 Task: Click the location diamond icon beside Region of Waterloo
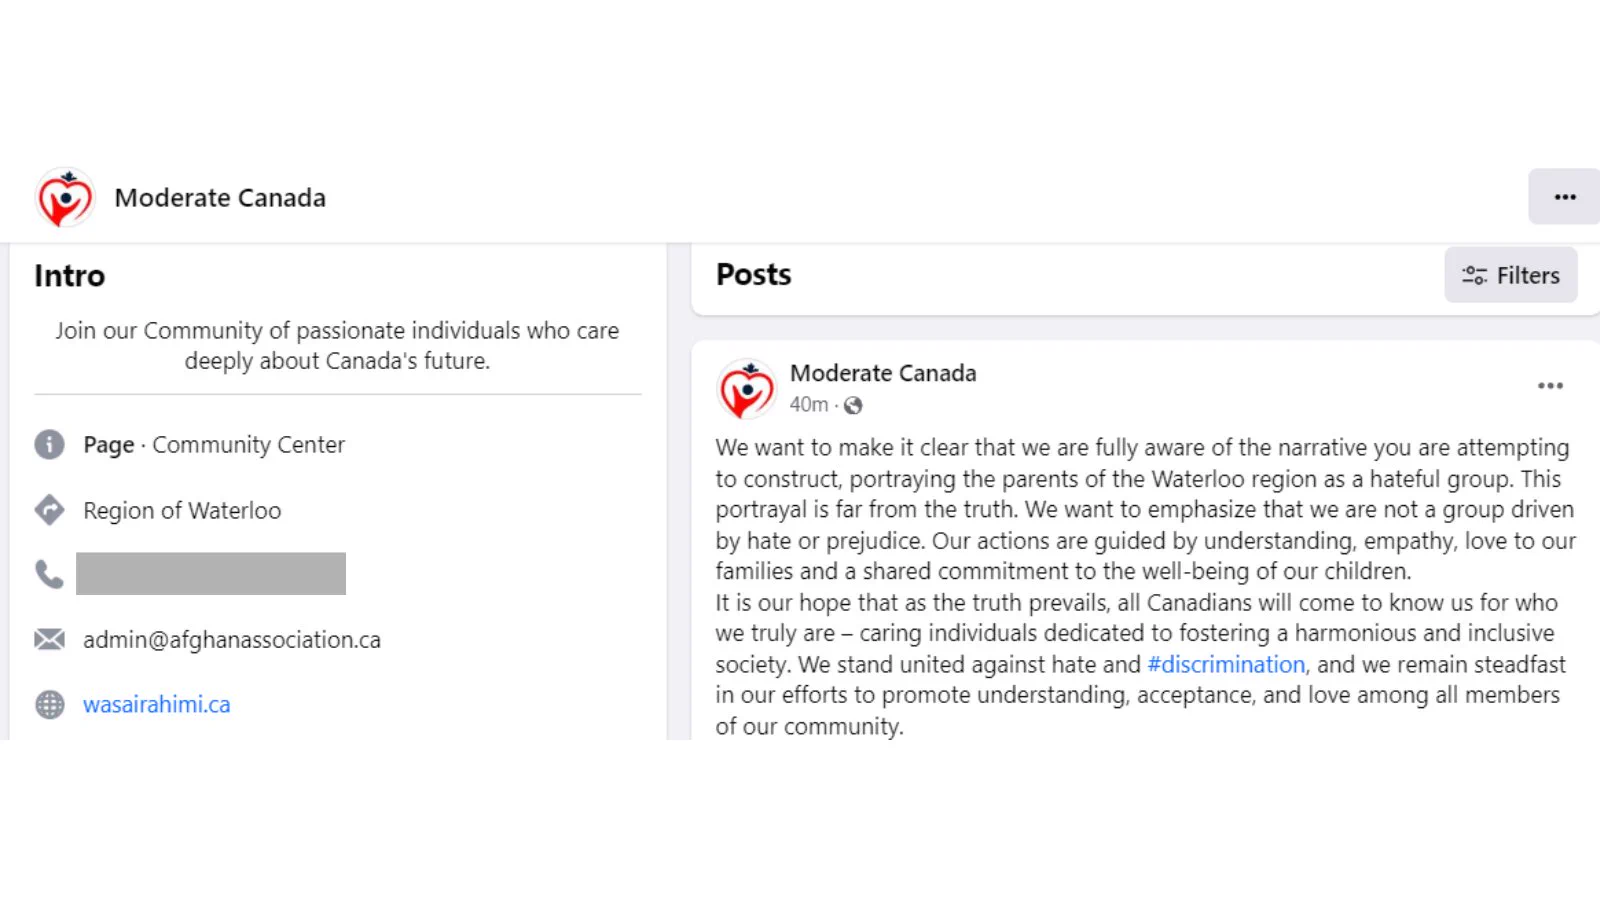click(x=49, y=510)
